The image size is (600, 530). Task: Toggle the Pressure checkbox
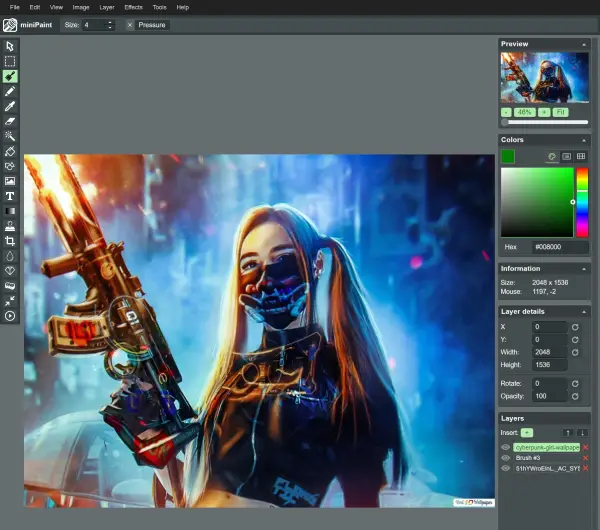point(130,25)
